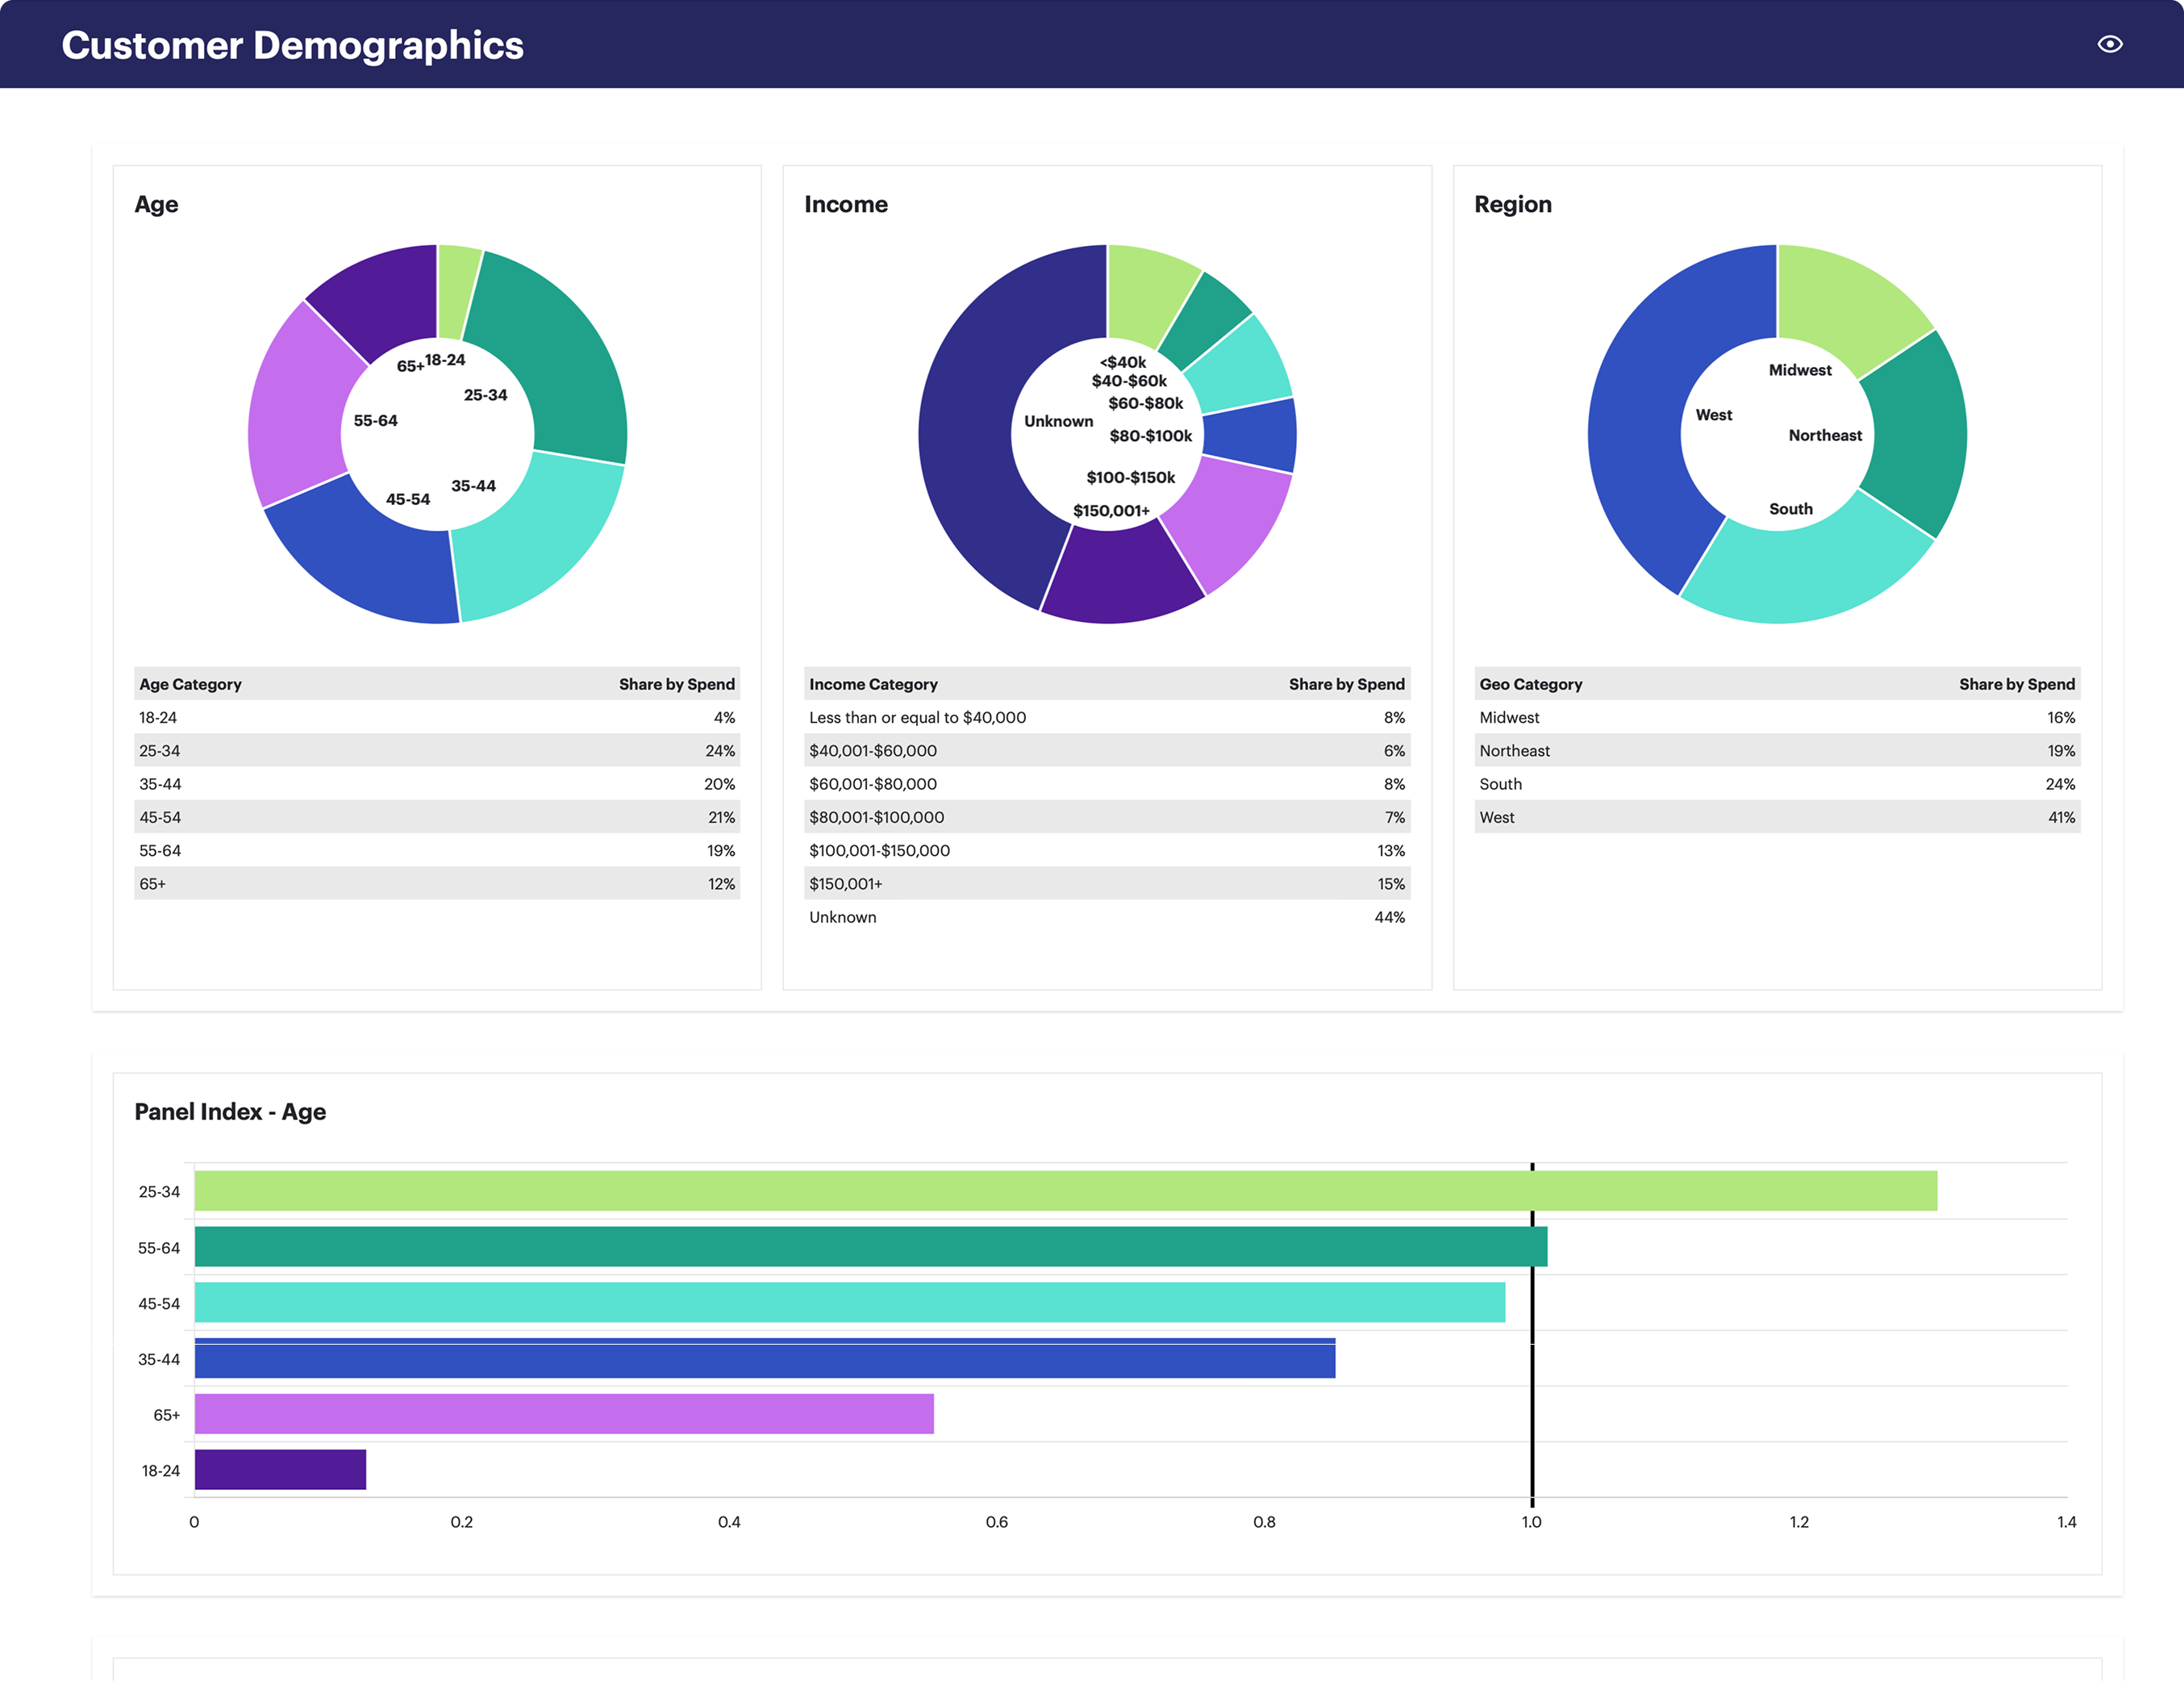The width and height of the screenshot is (2184, 1681).
Task: Click the Income Category column header
Action: click(x=873, y=684)
